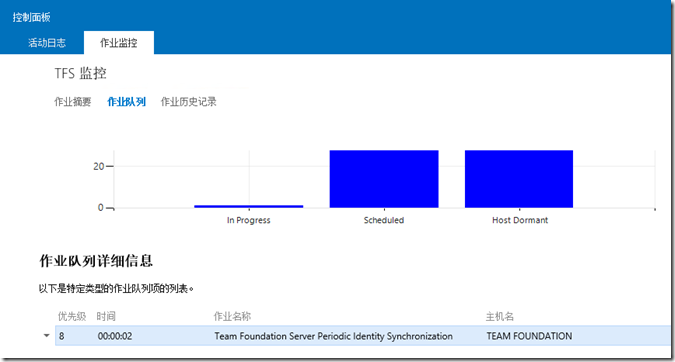675x362 pixels.
Task: Click the 00:00:02 time cell
Action: [115, 336]
